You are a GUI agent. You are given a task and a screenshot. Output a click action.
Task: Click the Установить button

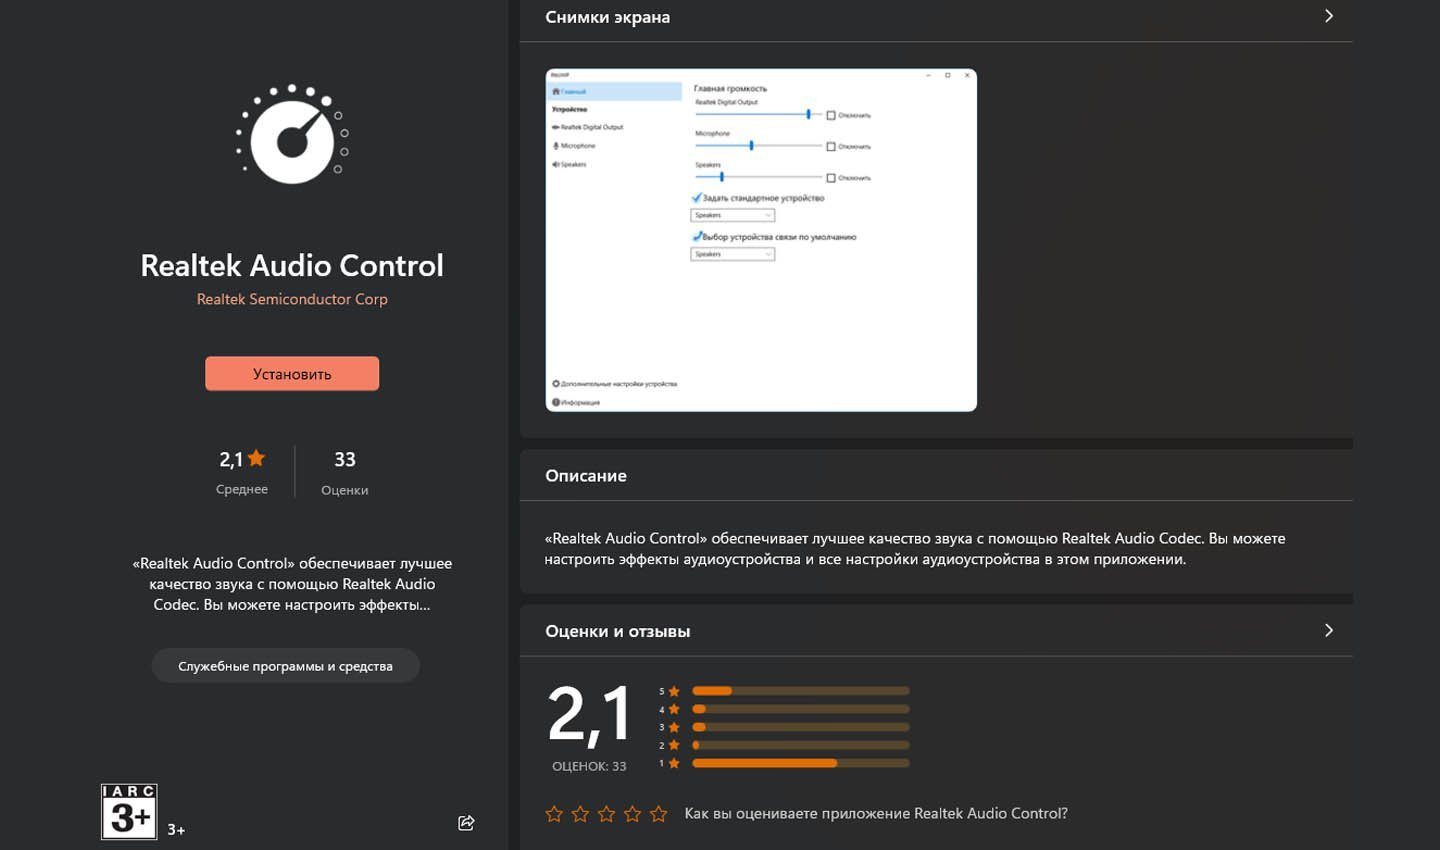pos(292,374)
